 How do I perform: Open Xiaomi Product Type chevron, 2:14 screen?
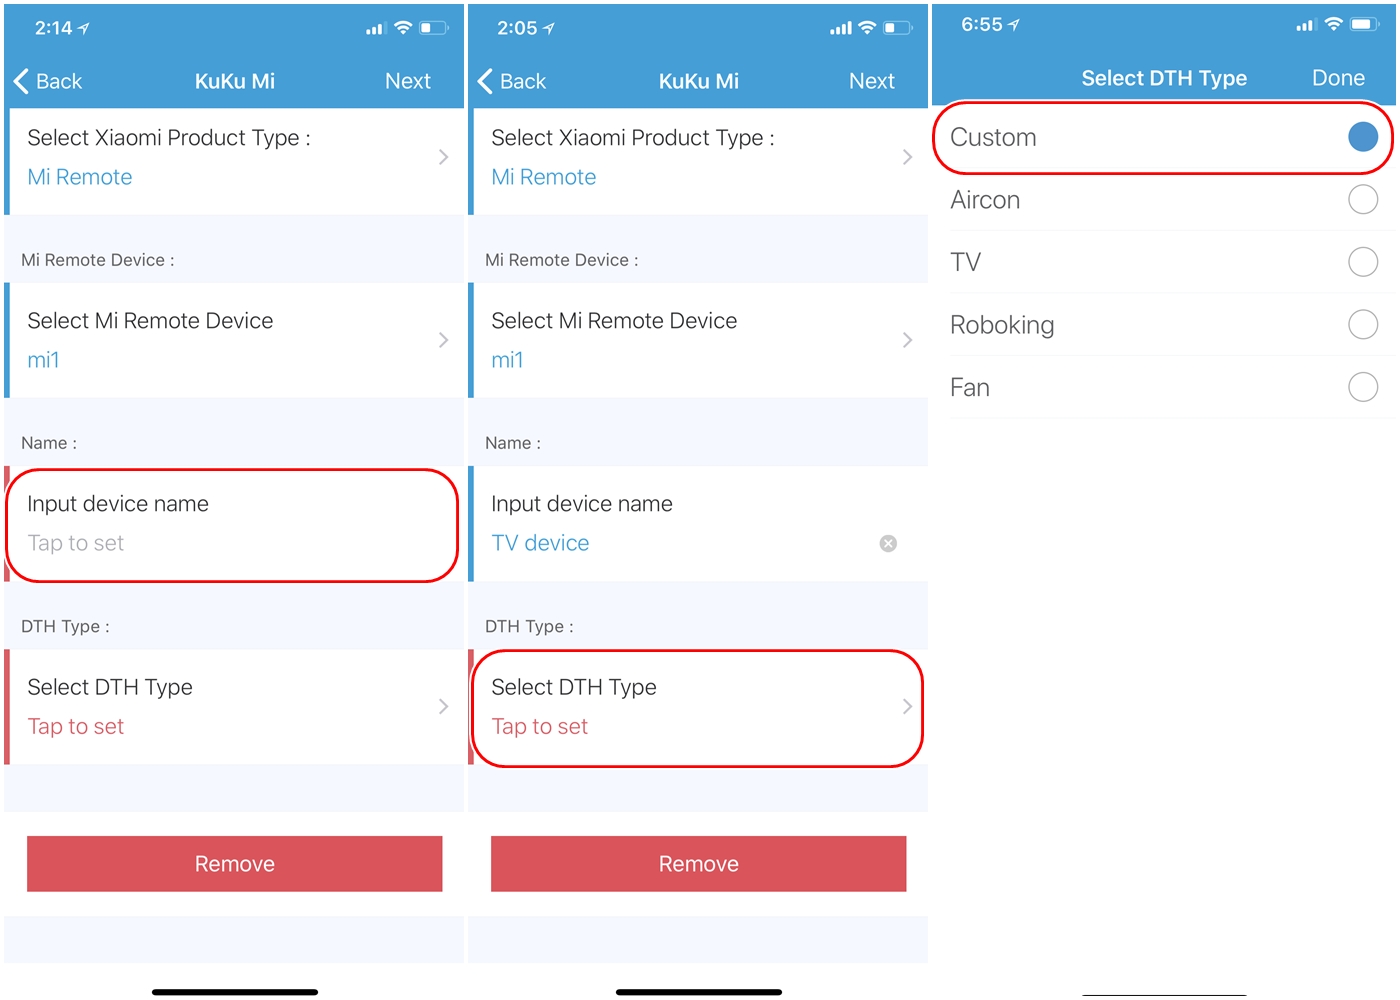point(443,157)
